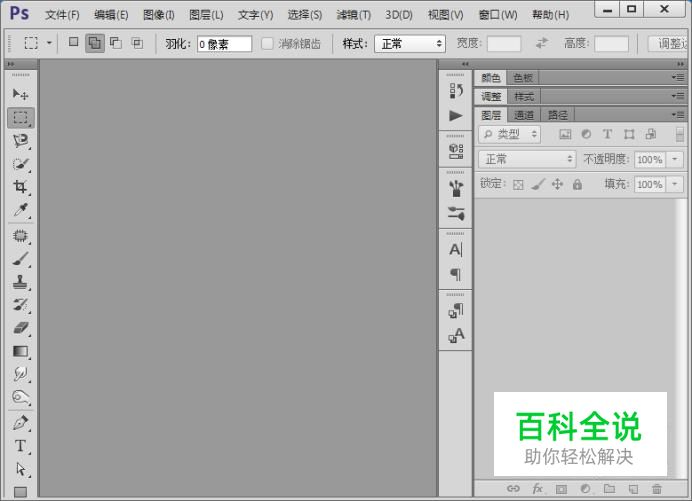Select the Path Selection tool
Image resolution: width=692 pixels, height=501 pixels.
point(20,469)
